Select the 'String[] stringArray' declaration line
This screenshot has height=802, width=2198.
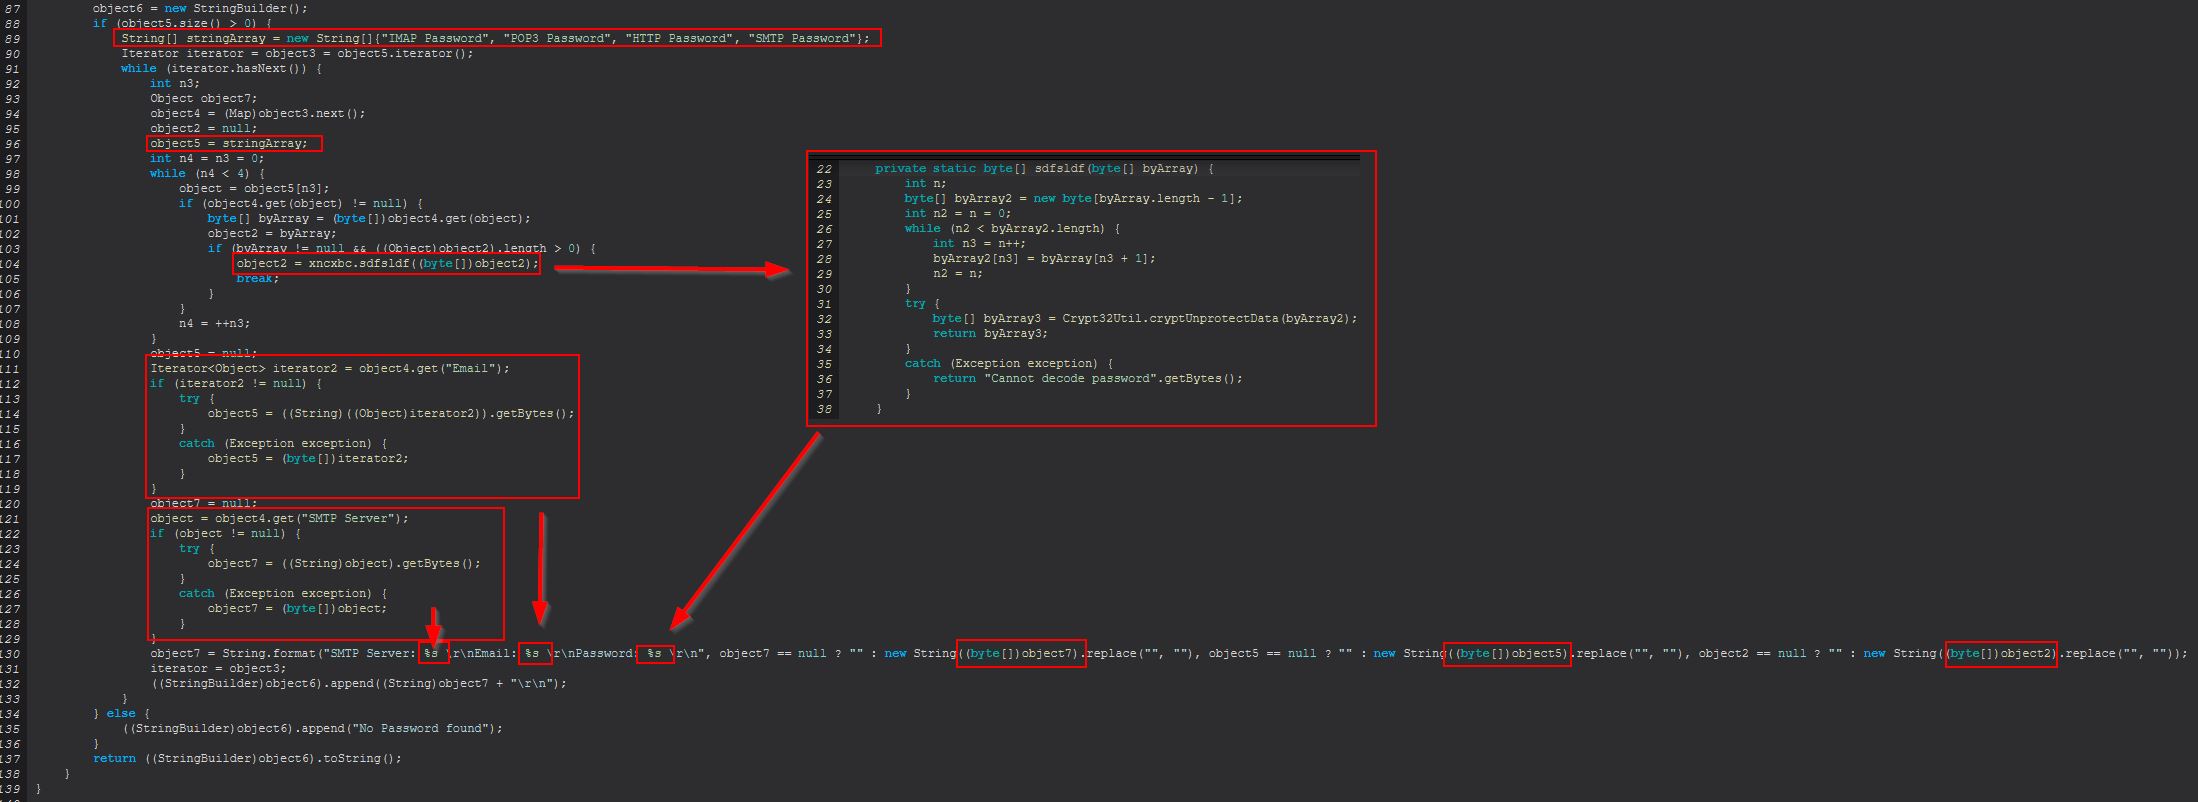496,38
